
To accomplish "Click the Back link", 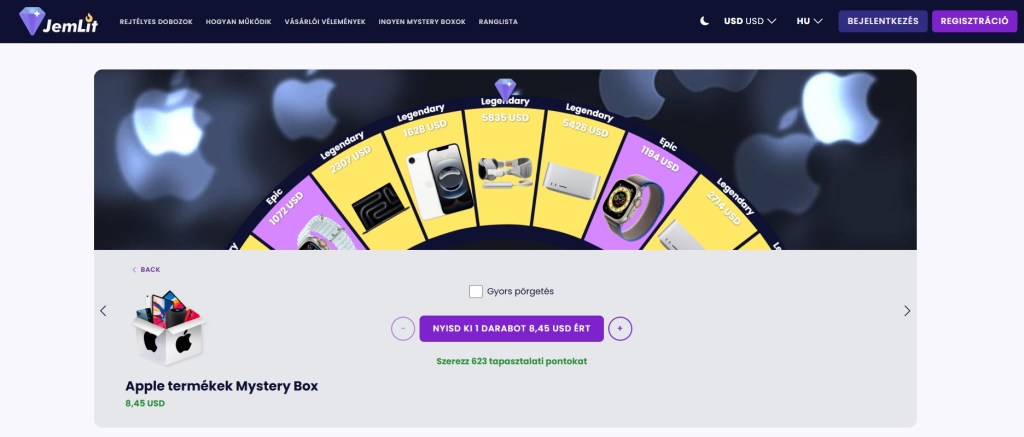I will pos(146,270).
